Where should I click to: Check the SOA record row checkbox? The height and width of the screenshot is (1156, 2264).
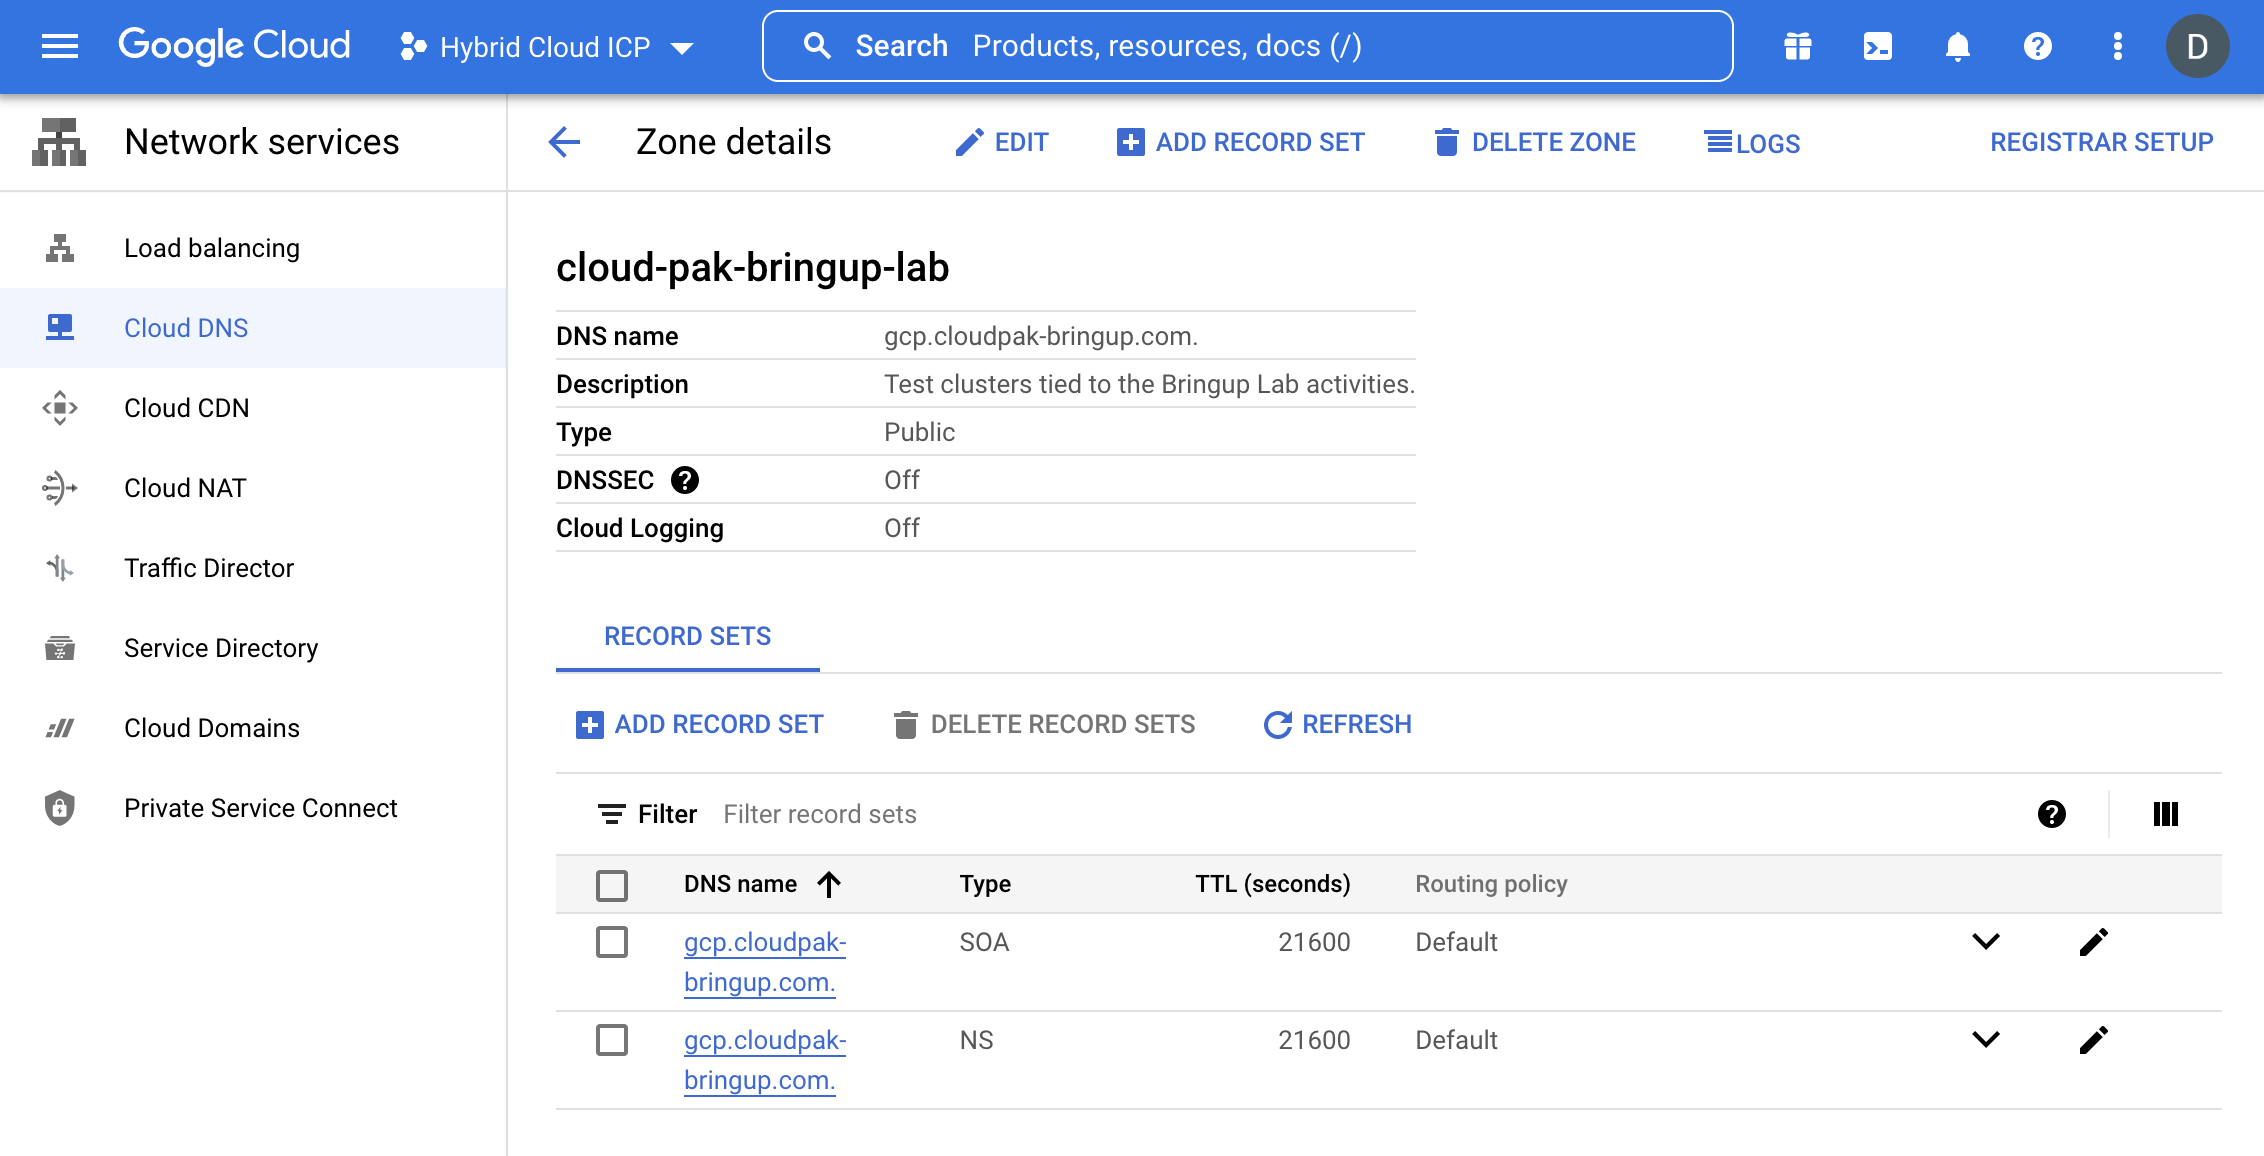click(612, 942)
